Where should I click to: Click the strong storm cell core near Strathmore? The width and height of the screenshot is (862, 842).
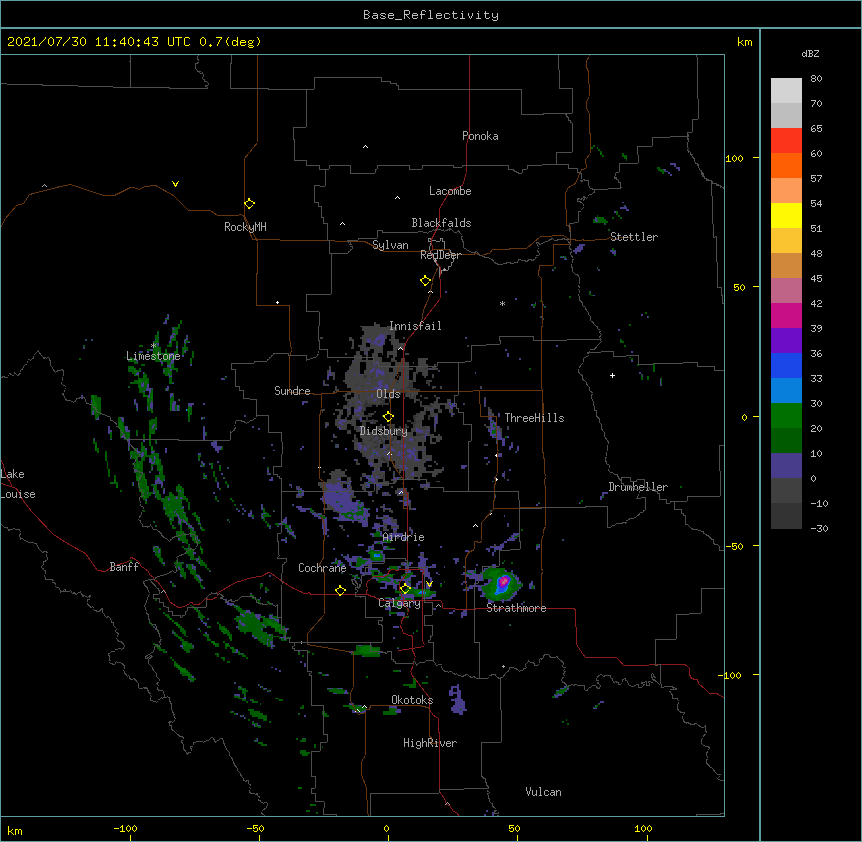(x=503, y=581)
